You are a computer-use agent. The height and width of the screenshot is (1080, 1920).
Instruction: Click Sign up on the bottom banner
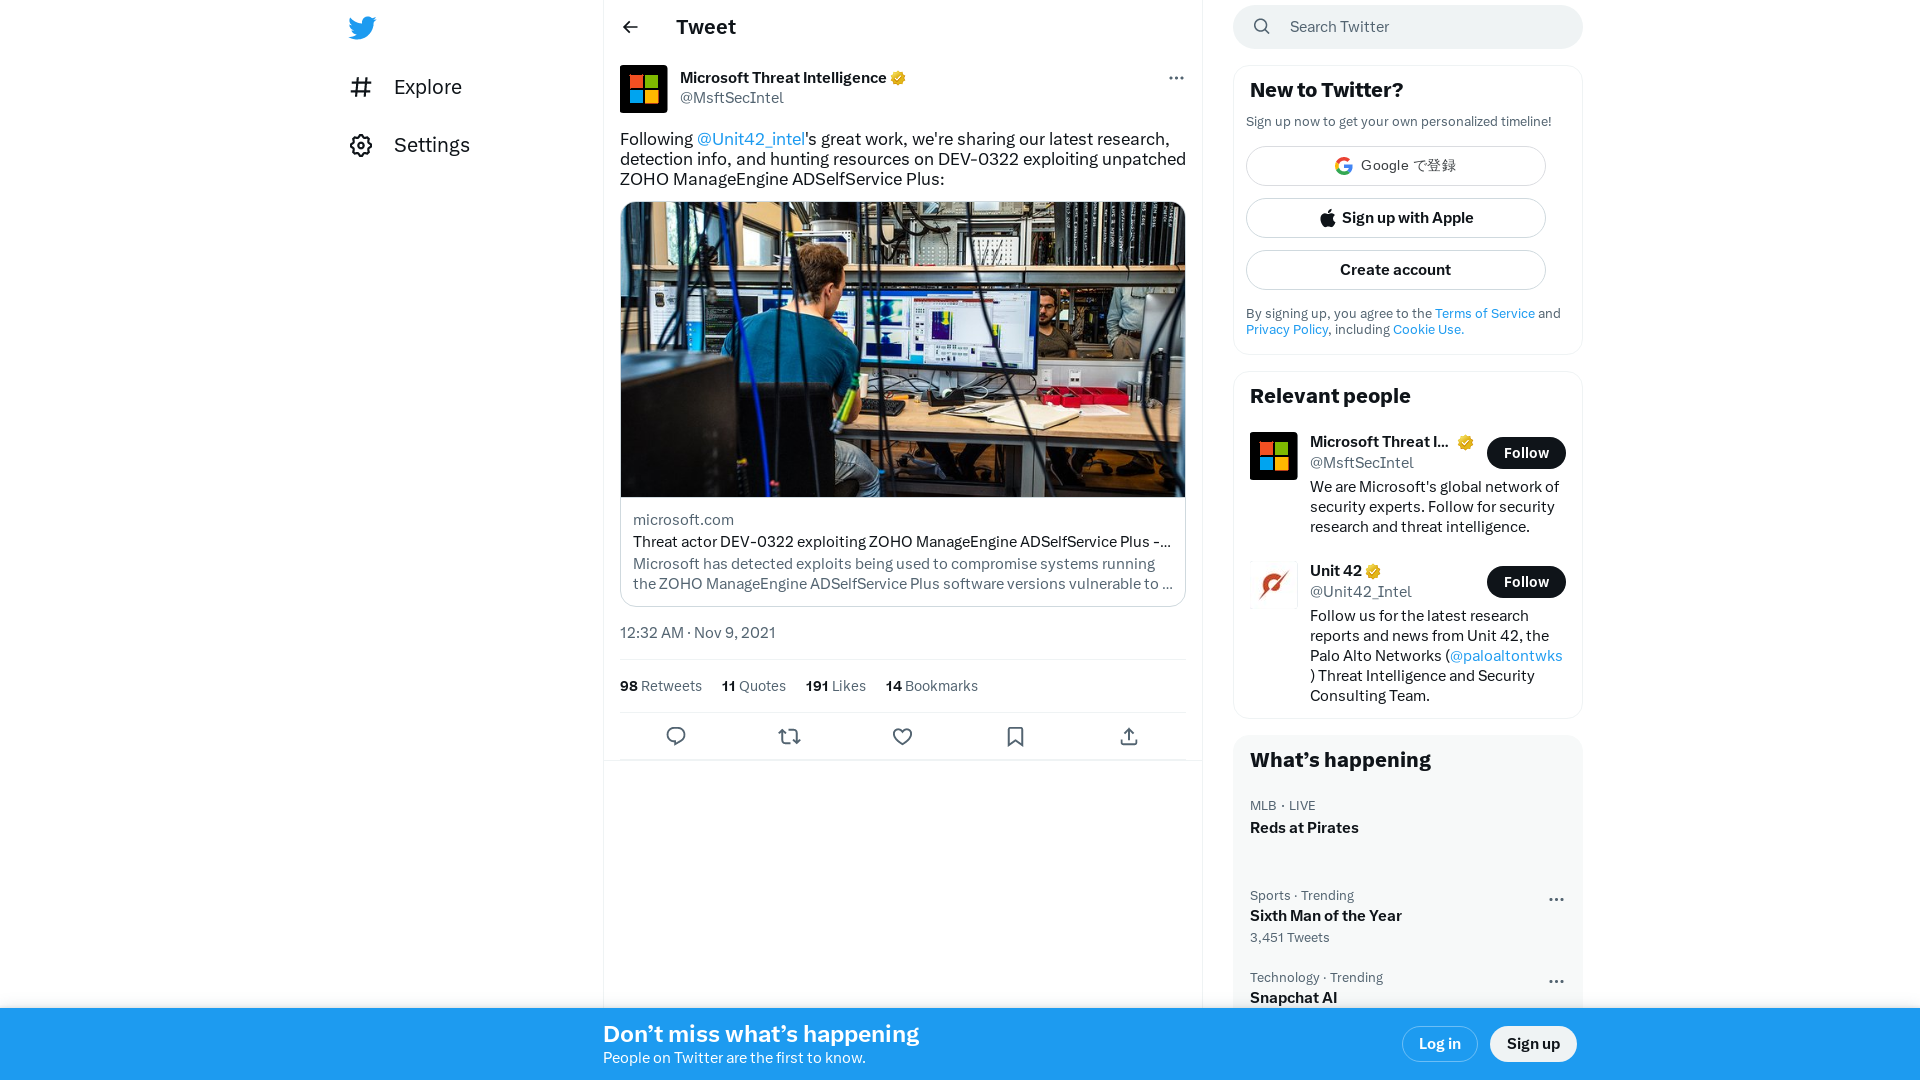pos(1533,1044)
